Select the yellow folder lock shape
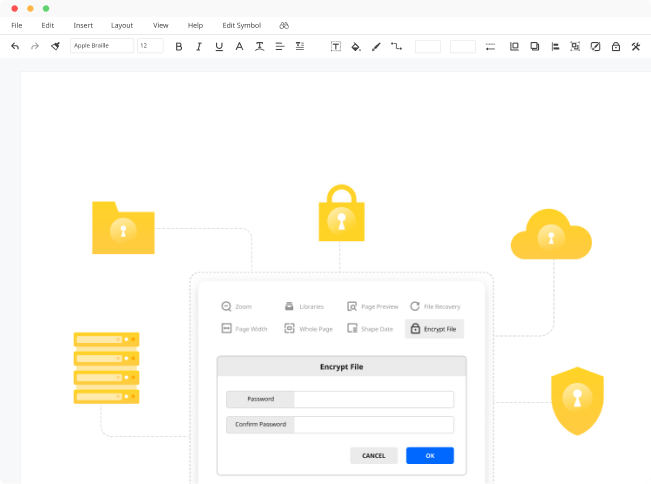 tap(123, 228)
